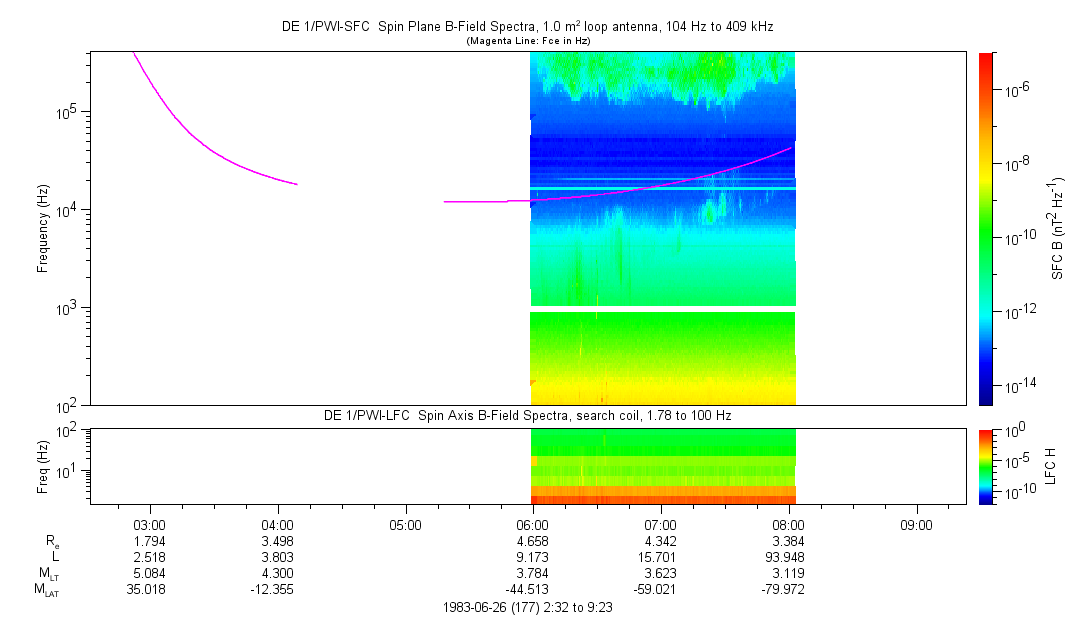Viewport: 1083px width, 620px height.
Task: Click the MLT value 3.784
Action: pos(533,573)
